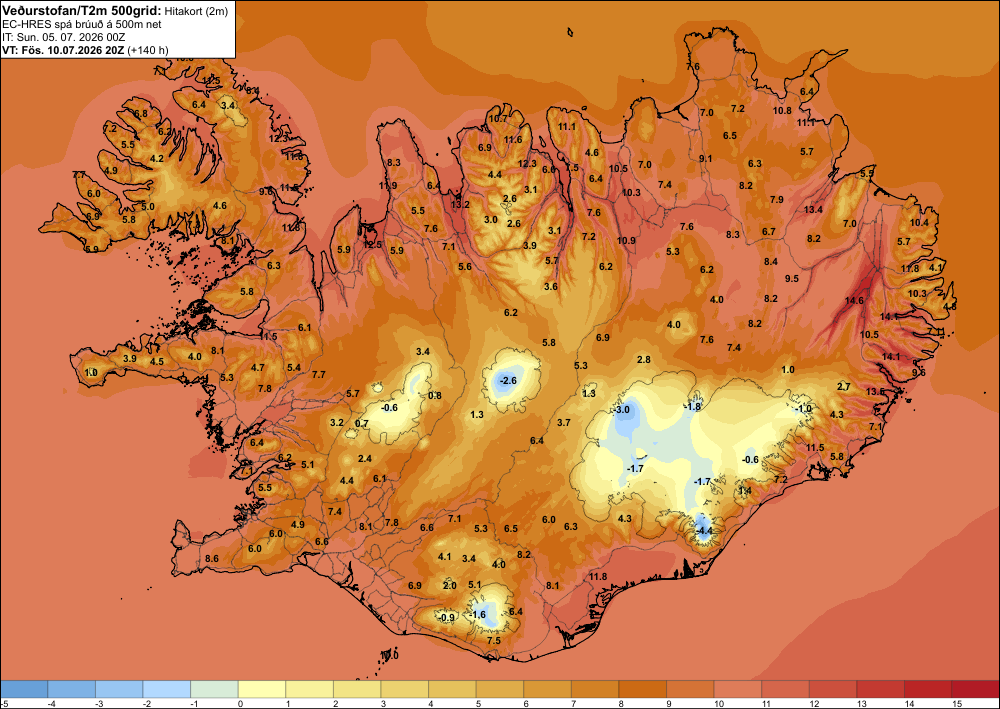Click the 8.4 temperature value
Screen dimensions: 1000x709
(770, 261)
